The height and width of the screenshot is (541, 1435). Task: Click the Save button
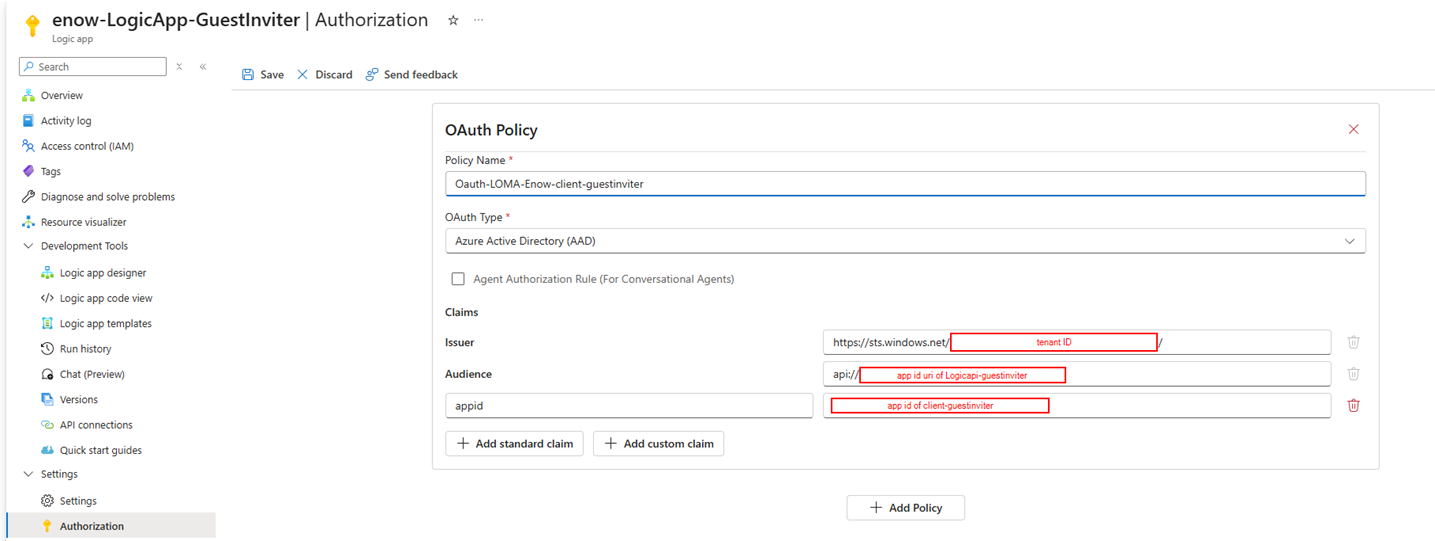click(x=263, y=75)
